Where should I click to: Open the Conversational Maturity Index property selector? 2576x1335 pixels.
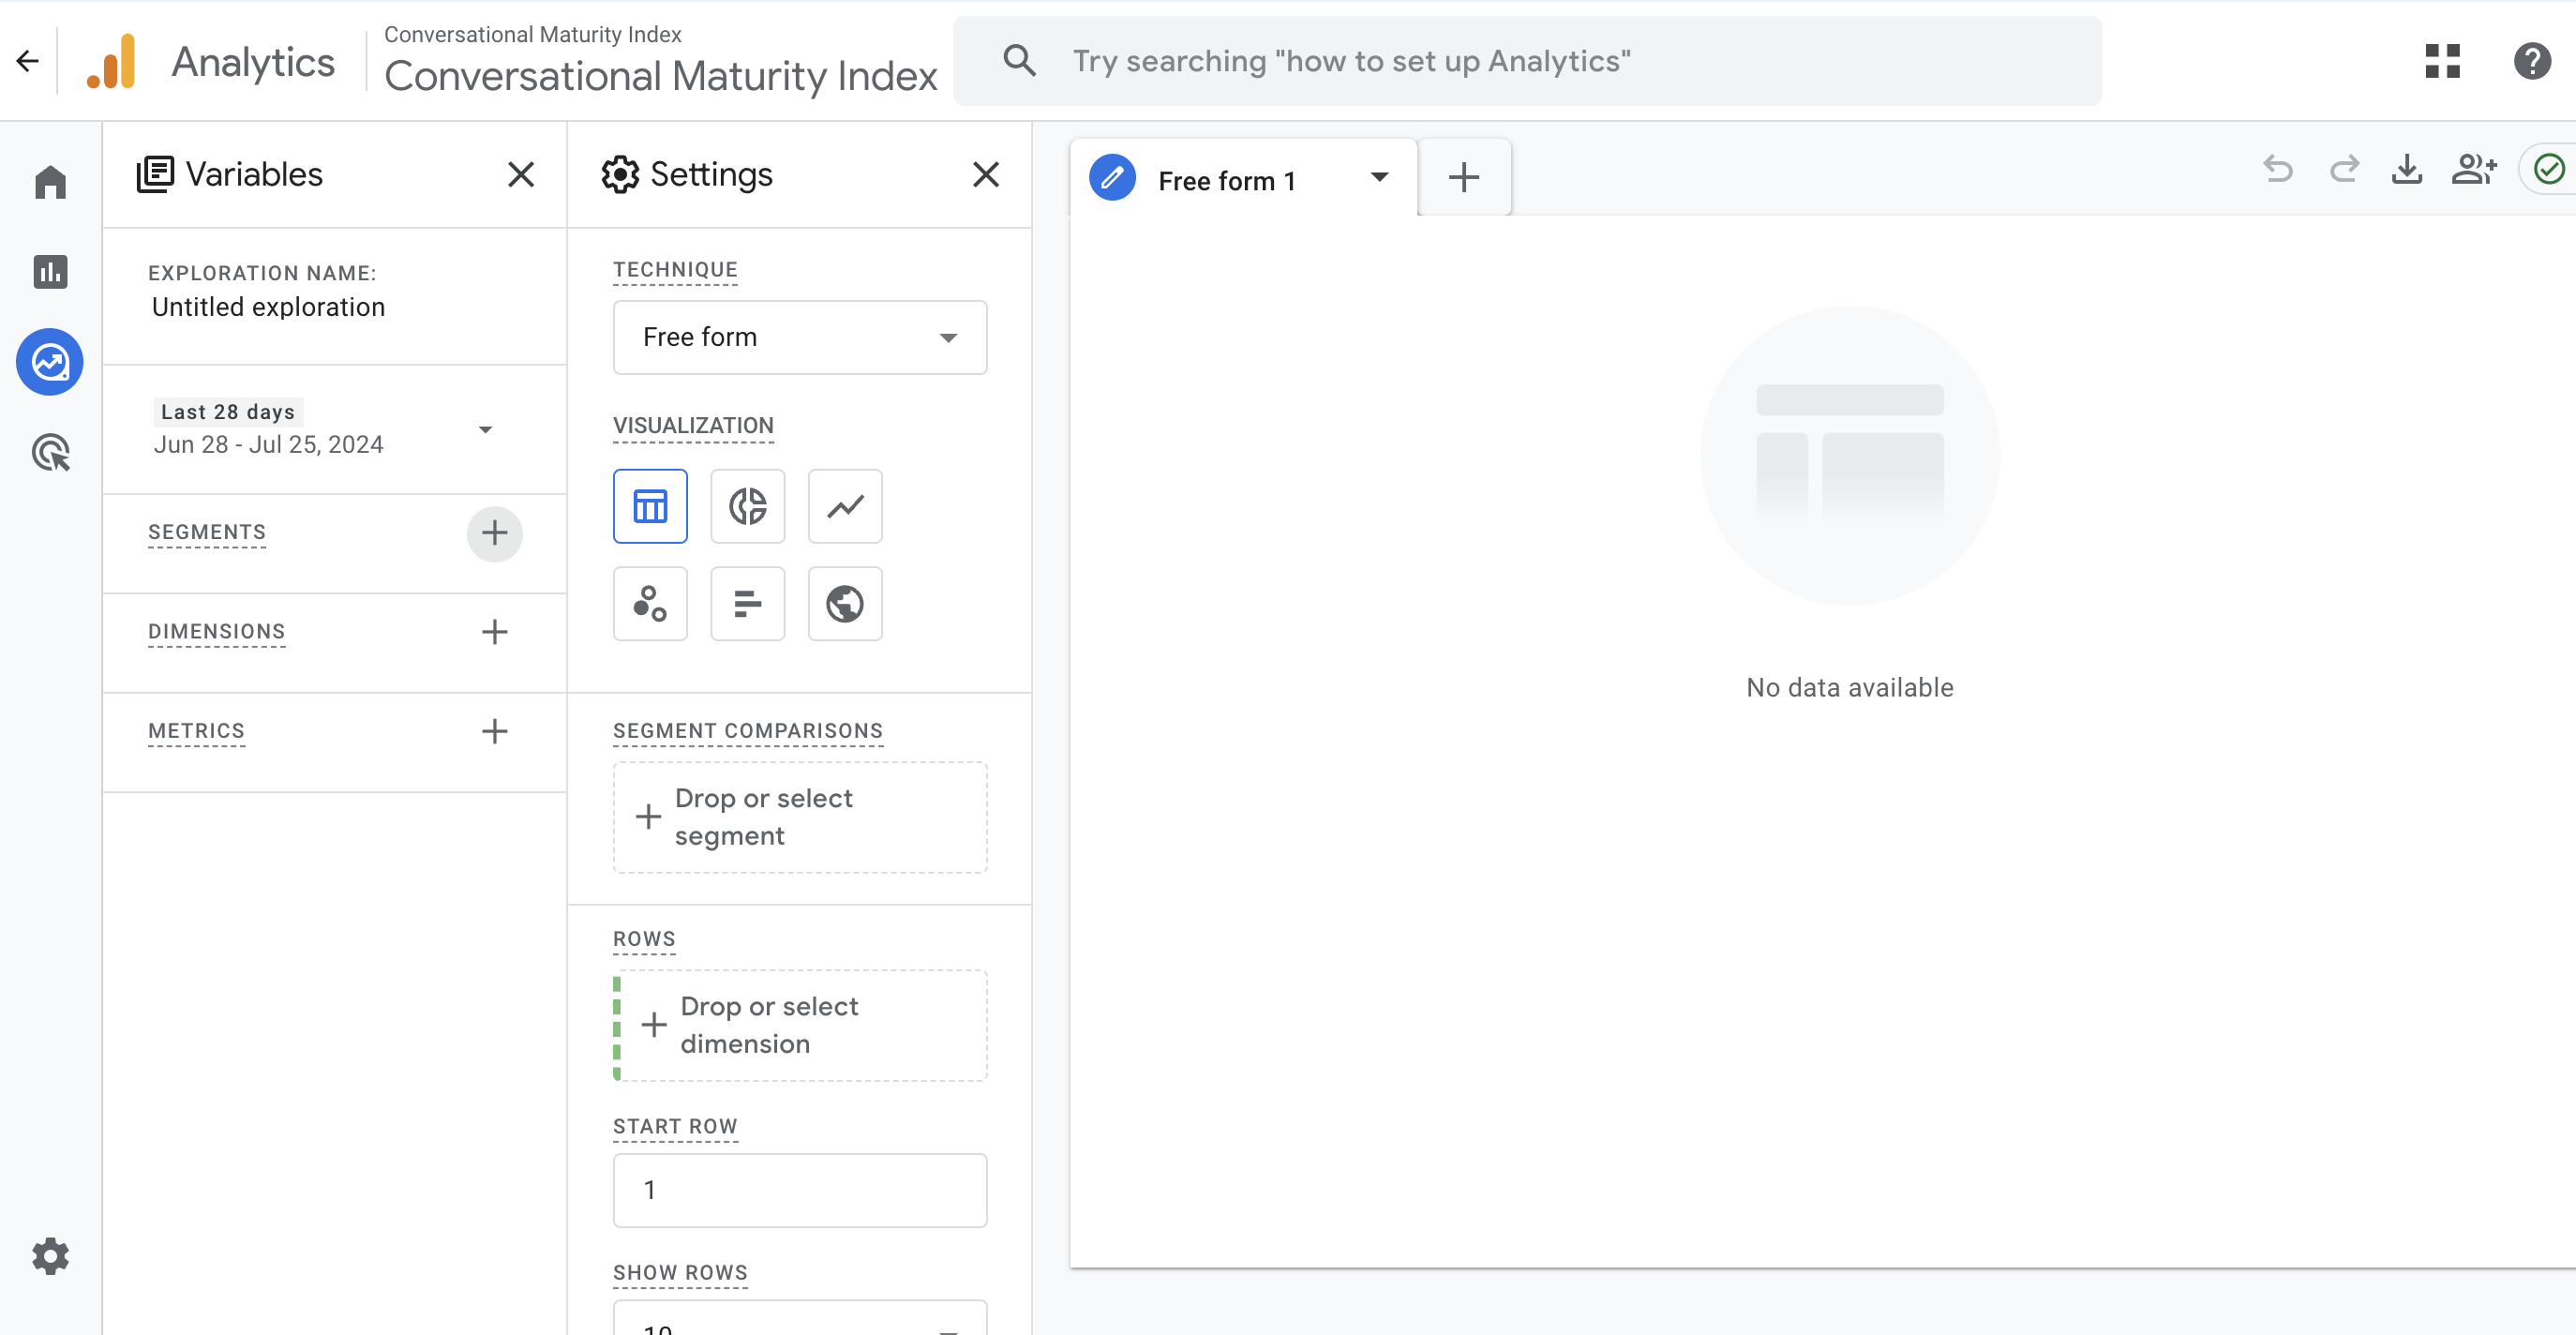click(661, 62)
